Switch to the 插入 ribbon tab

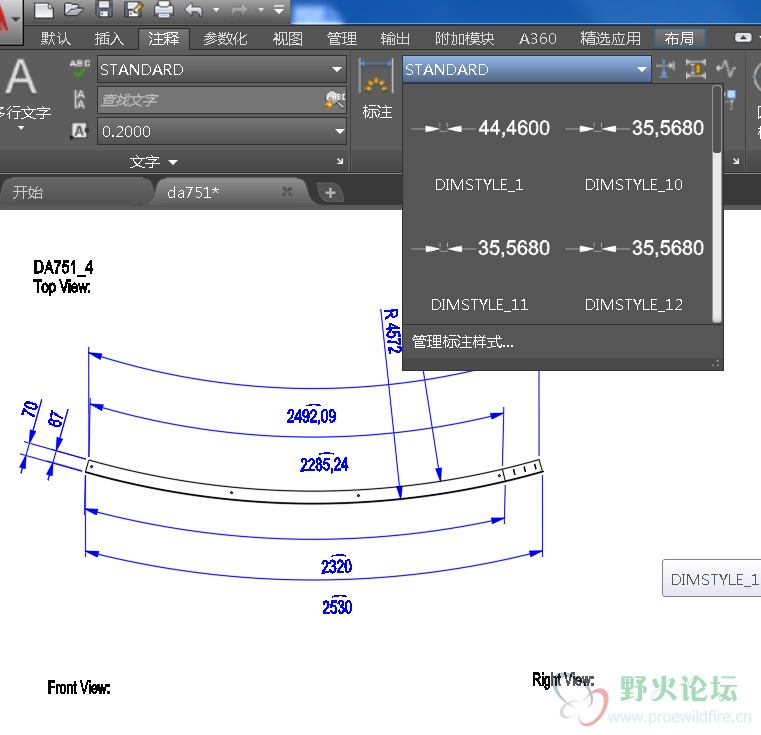(109, 39)
